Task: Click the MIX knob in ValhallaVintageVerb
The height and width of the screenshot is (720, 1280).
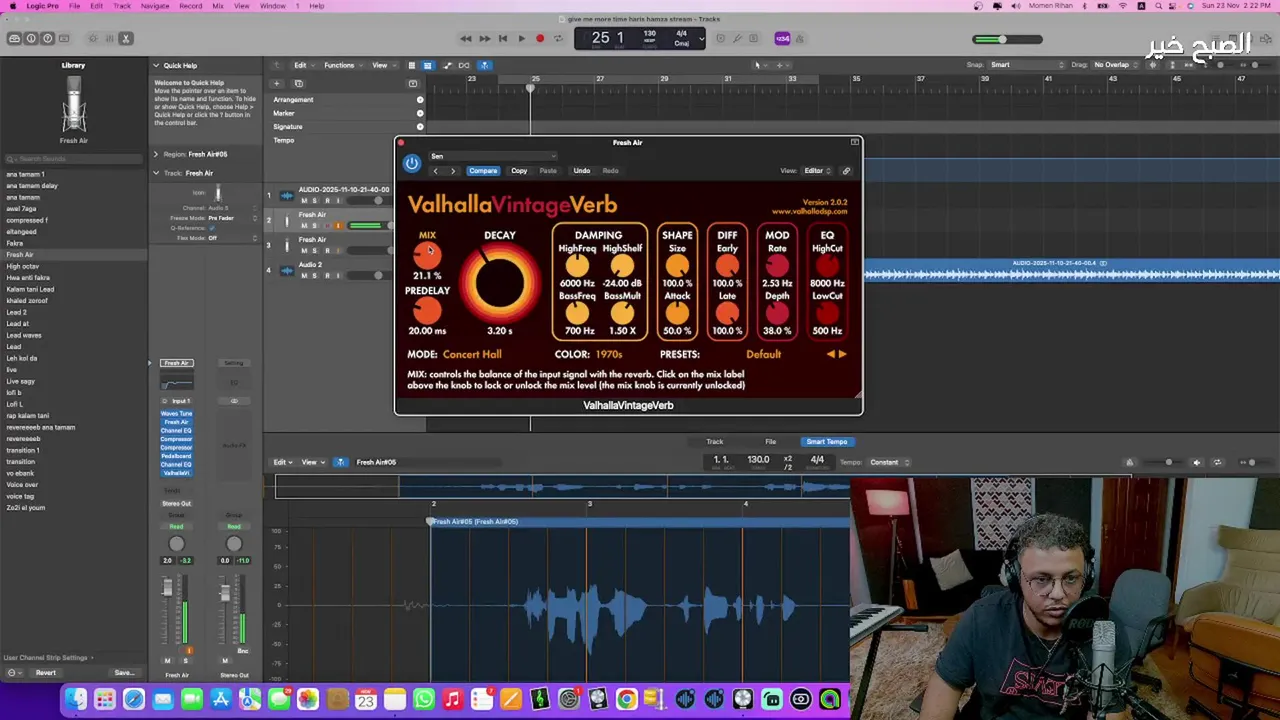Action: coord(427,256)
